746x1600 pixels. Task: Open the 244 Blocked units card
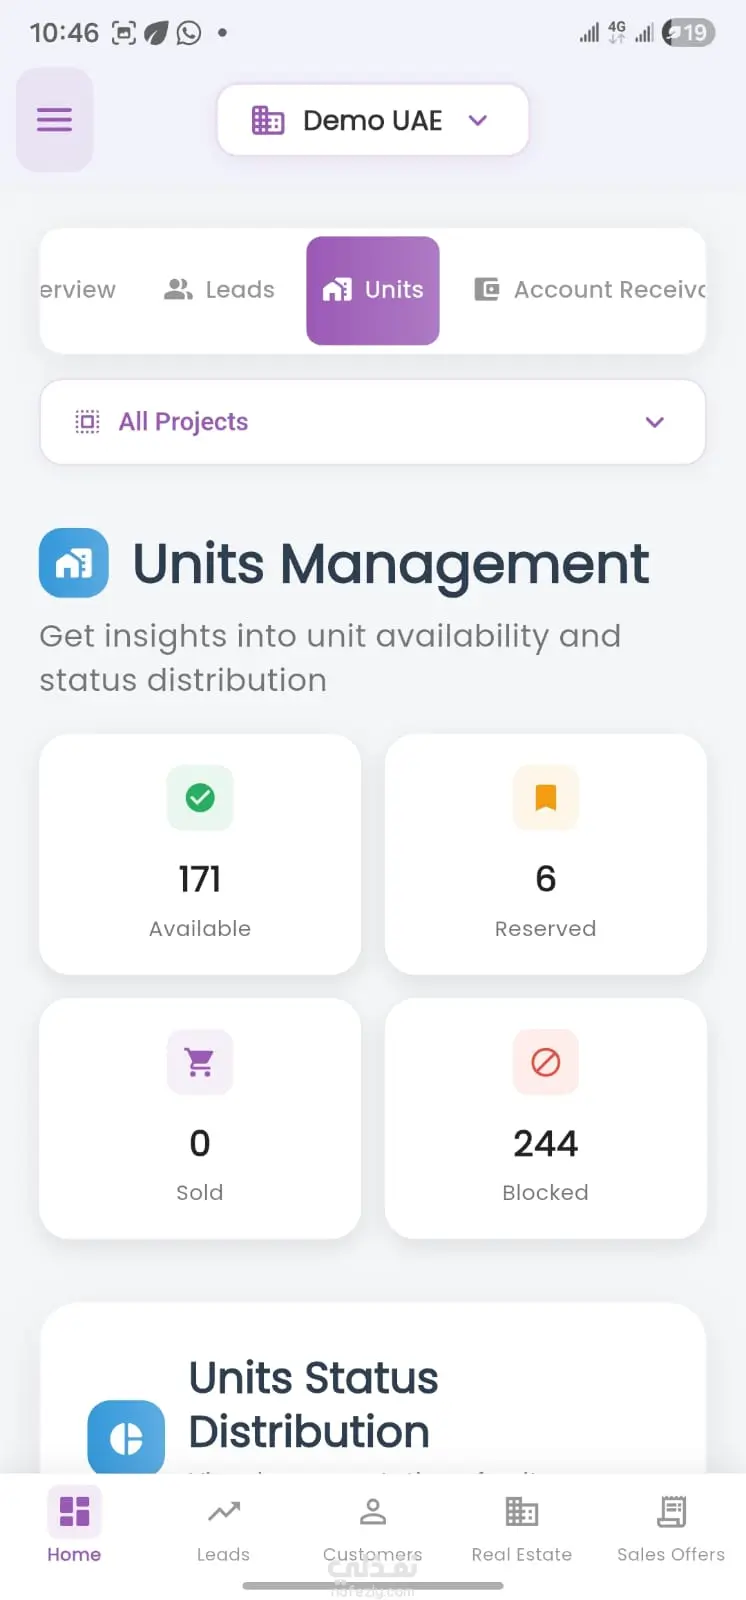tap(545, 1118)
